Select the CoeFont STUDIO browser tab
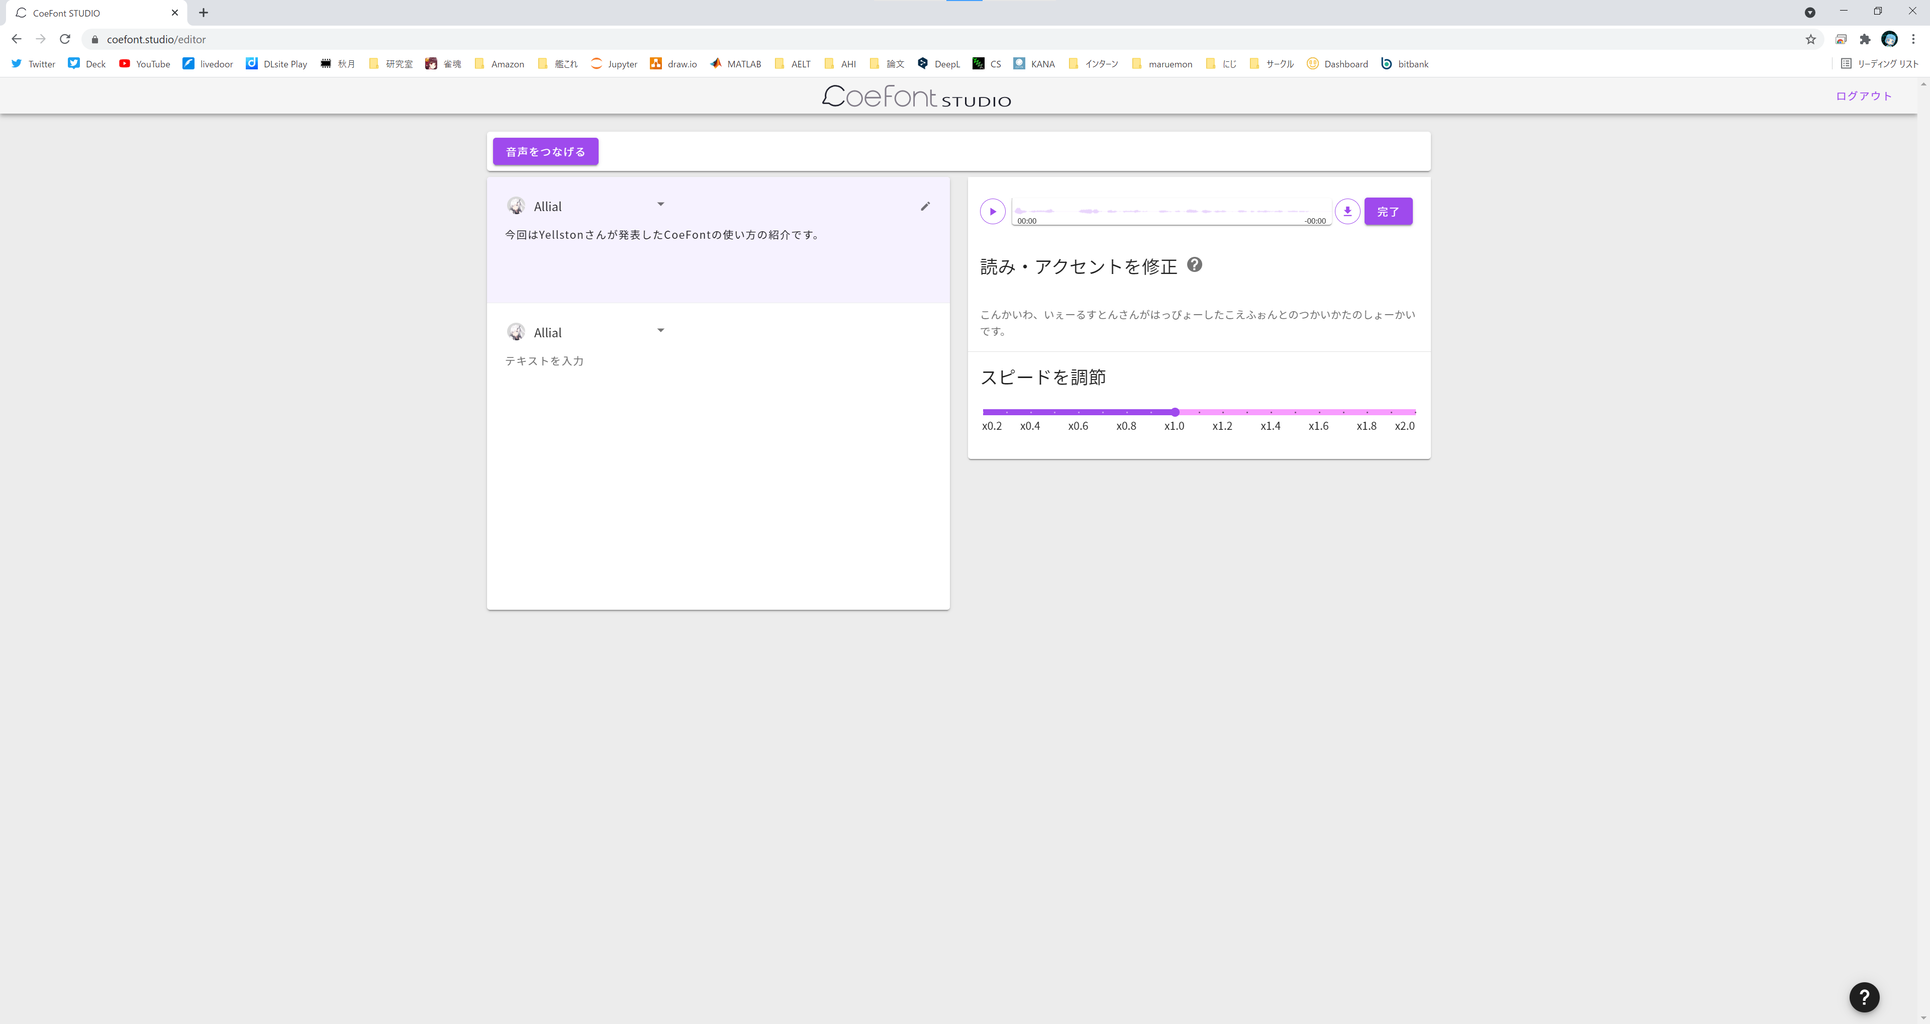Image resolution: width=1930 pixels, height=1024 pixels. coord(96,13)
